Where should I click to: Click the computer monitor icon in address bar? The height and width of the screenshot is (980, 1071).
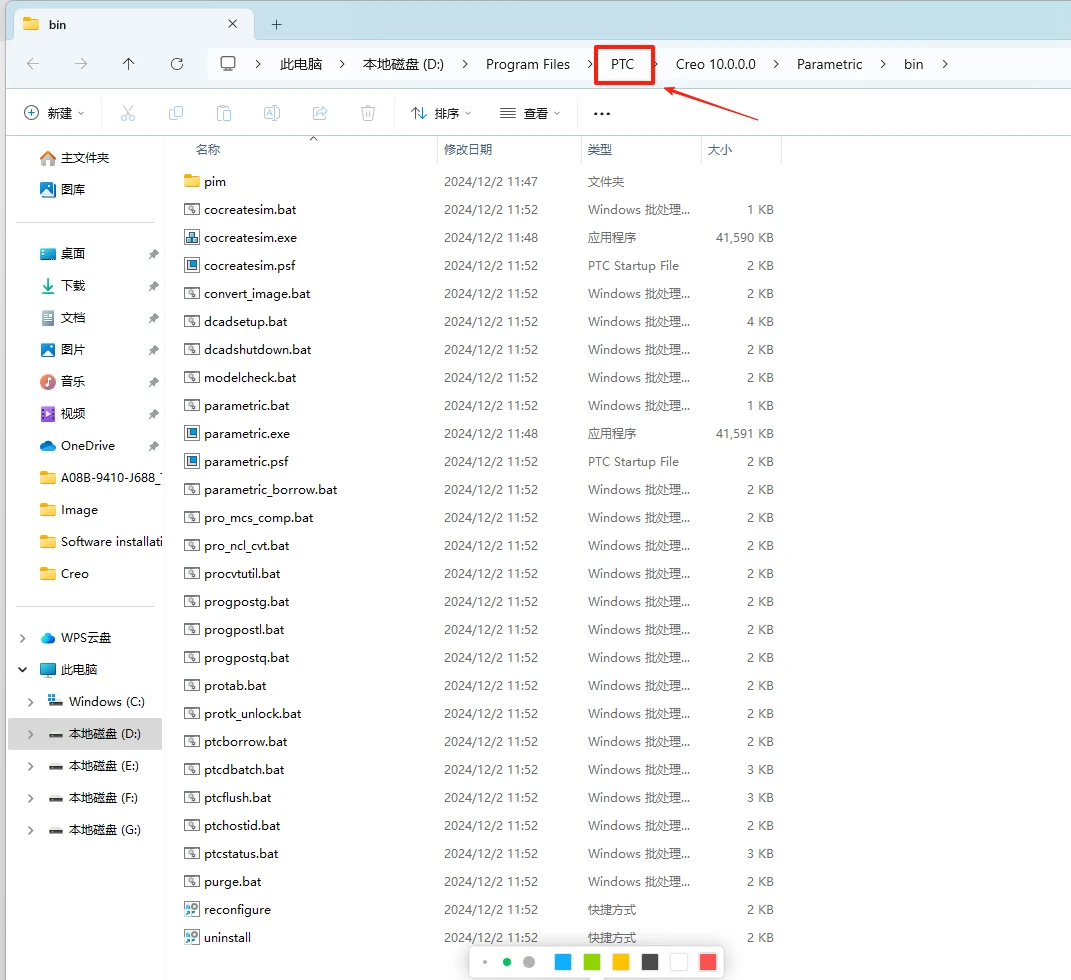(227, 64)
